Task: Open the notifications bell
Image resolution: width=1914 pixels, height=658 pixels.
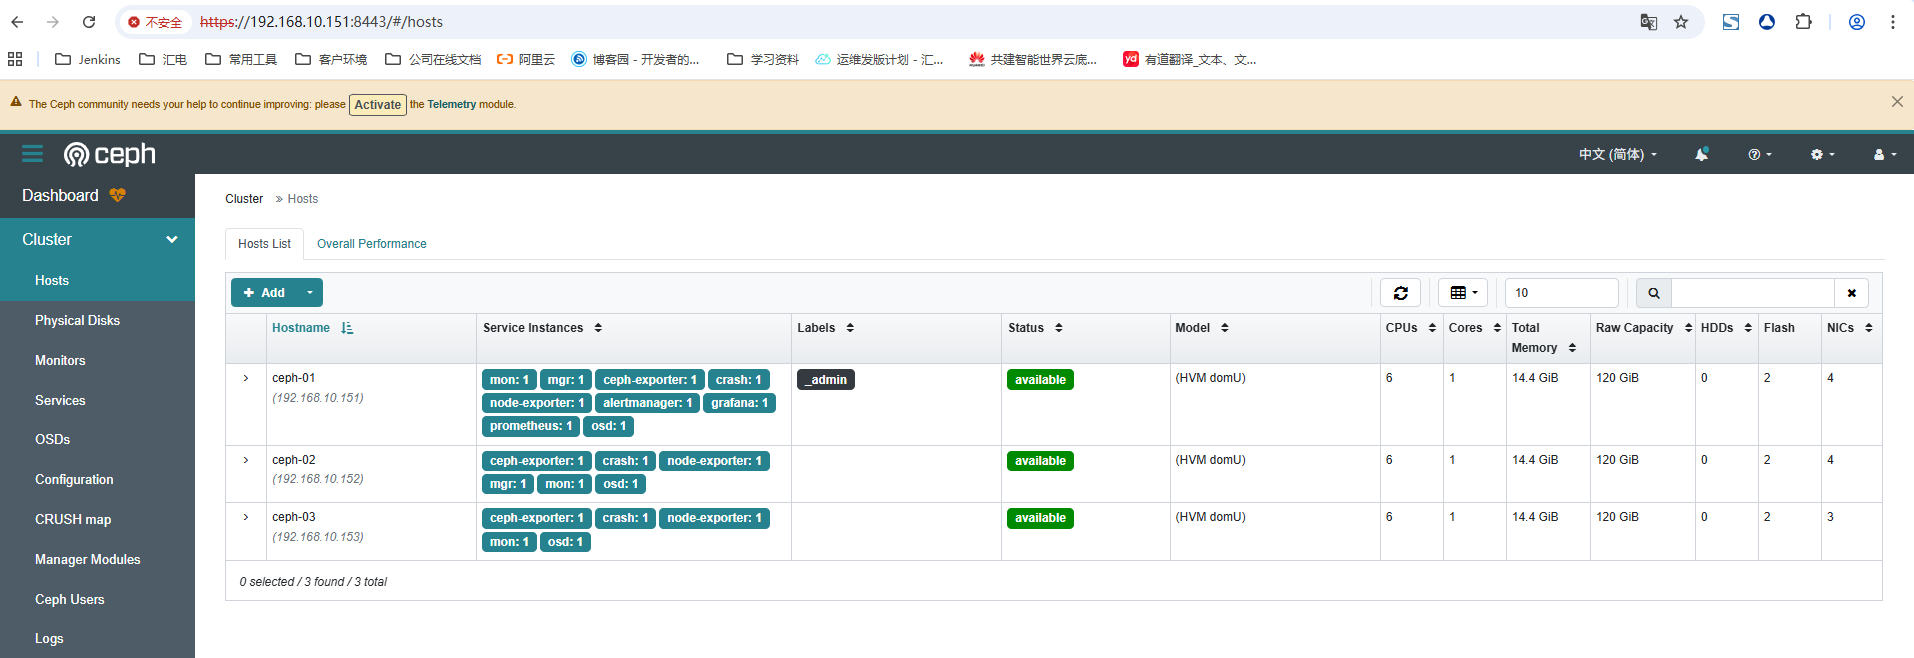Action: tap(1701, 154)
